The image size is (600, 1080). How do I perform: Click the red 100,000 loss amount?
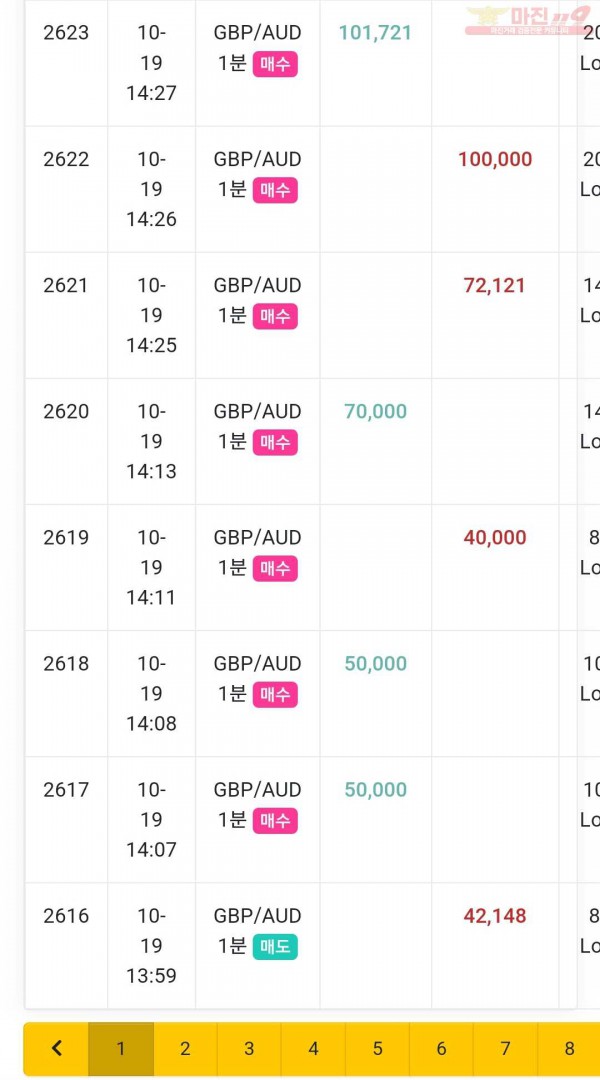click(495, 159)
